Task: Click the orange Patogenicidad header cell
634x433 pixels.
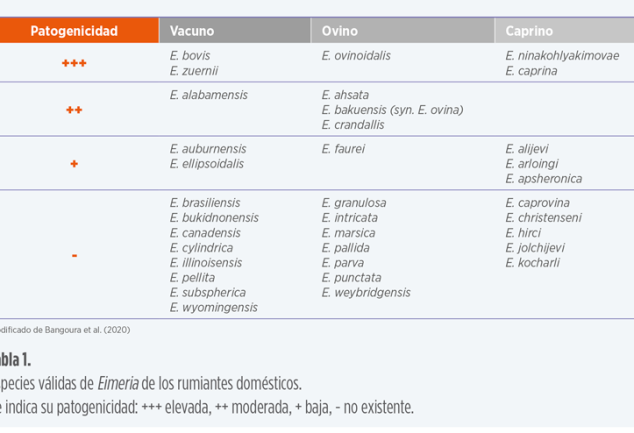Action: pyautogui.click(x=74, y=31)
